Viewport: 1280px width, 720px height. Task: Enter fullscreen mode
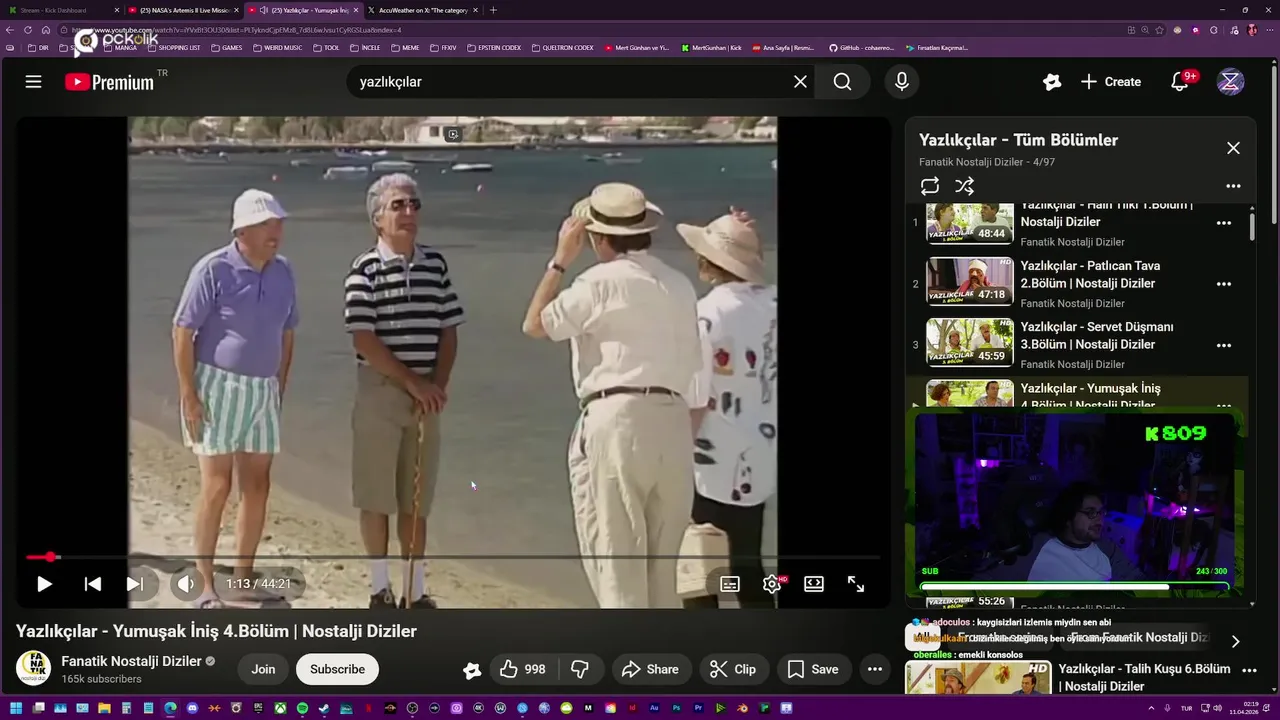(856, 584)
